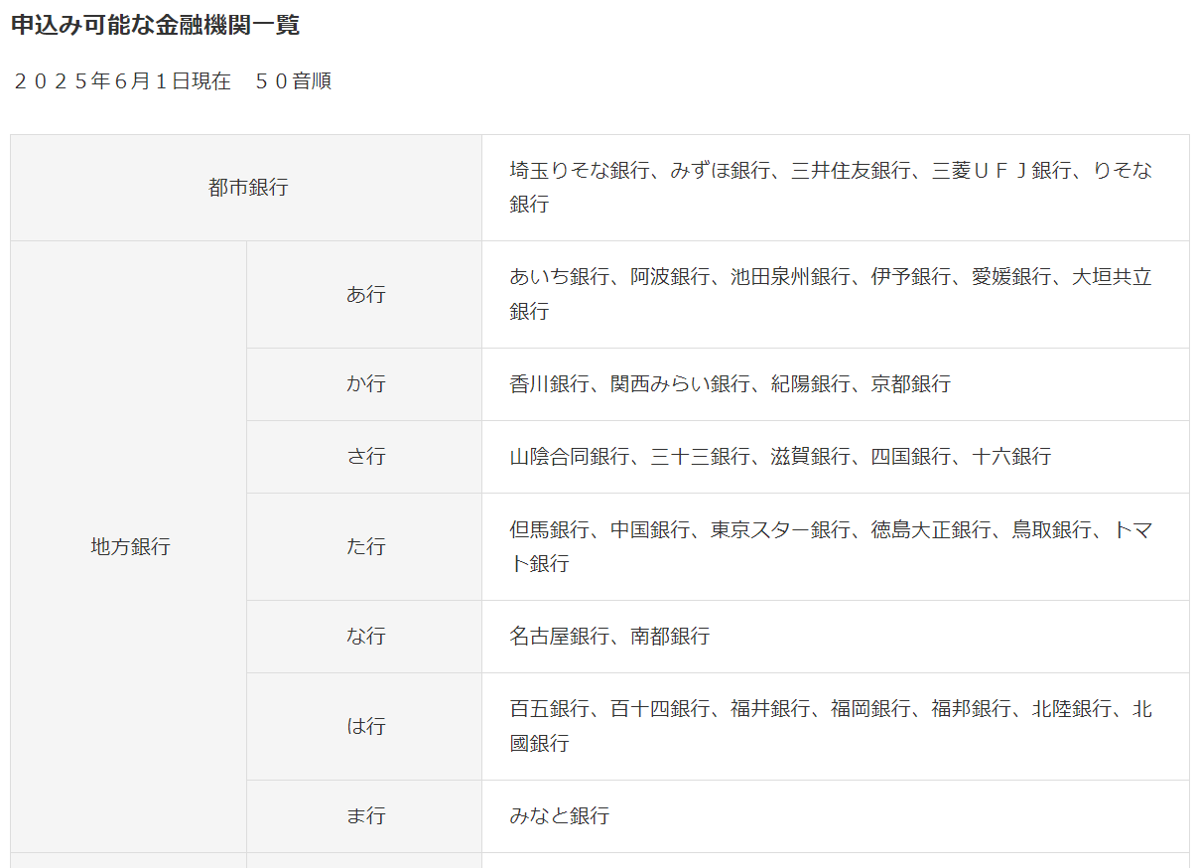The width and height of the screenshot is (1197, 868).
Task: Select the bank name 南都銀行
Action: point(669,636)
